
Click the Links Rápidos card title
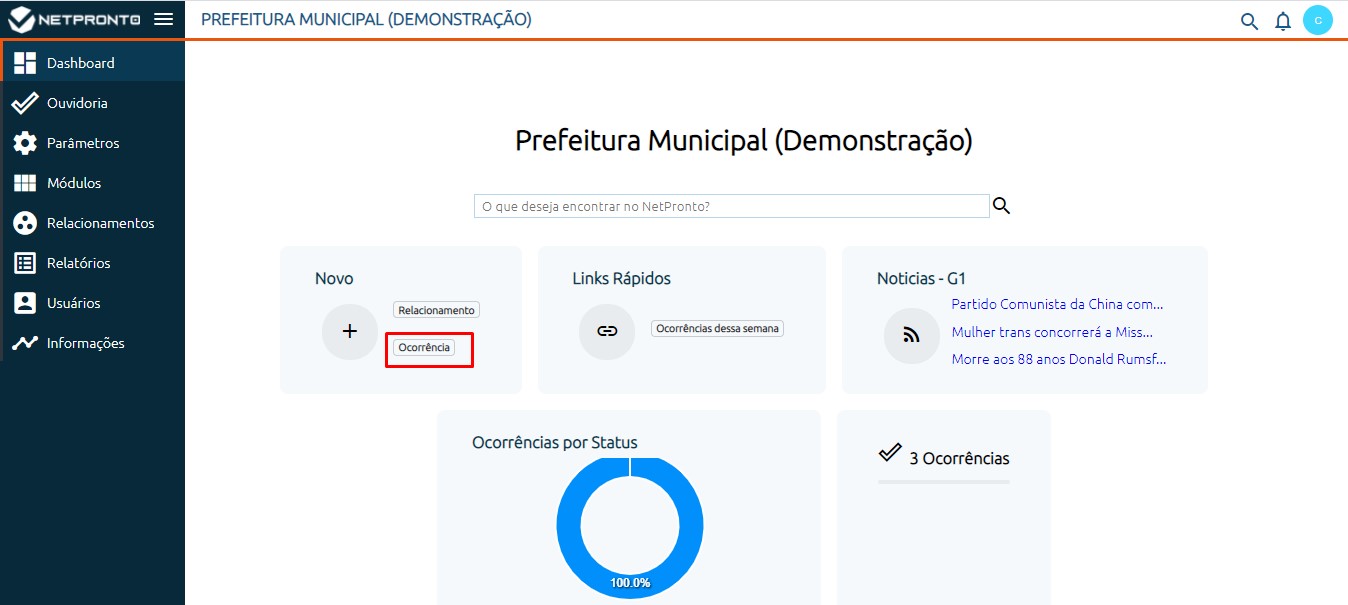click(x=622, y=278)
